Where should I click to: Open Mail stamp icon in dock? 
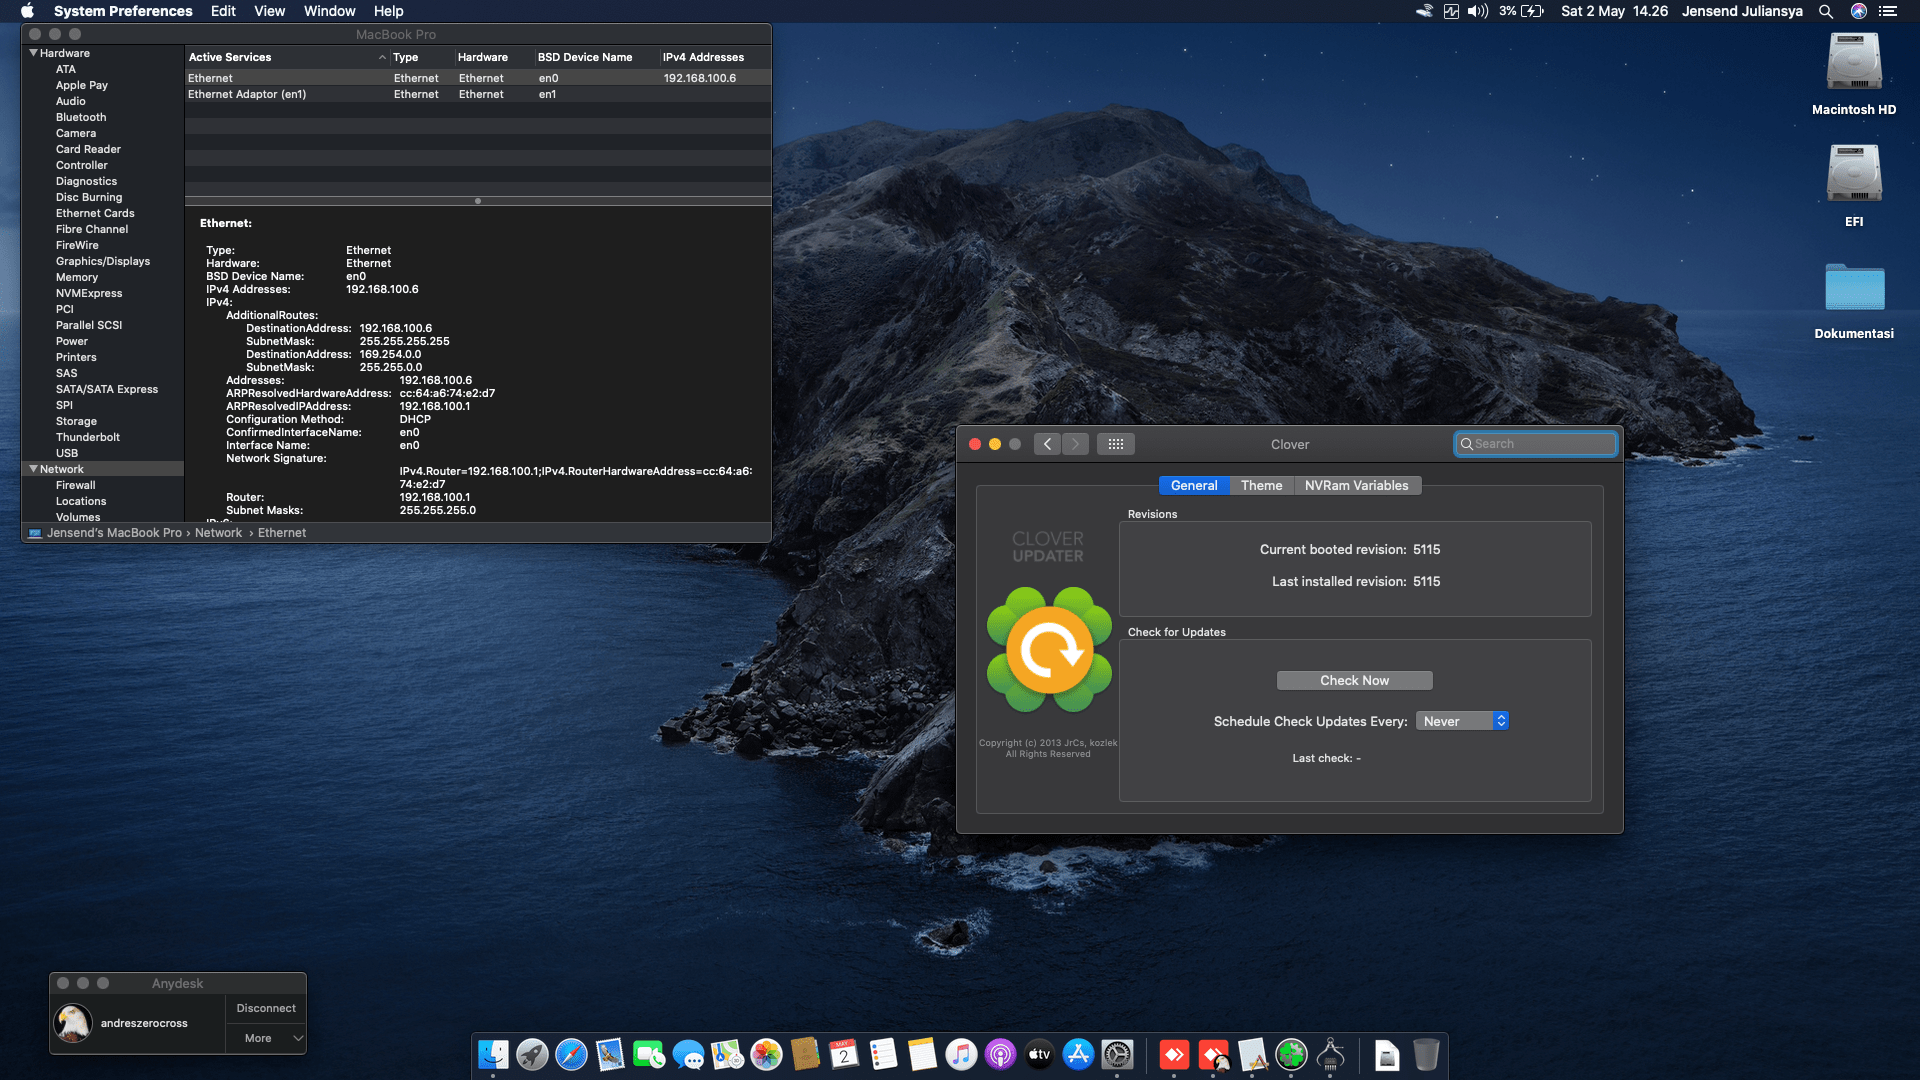(x=610, y=1054)
